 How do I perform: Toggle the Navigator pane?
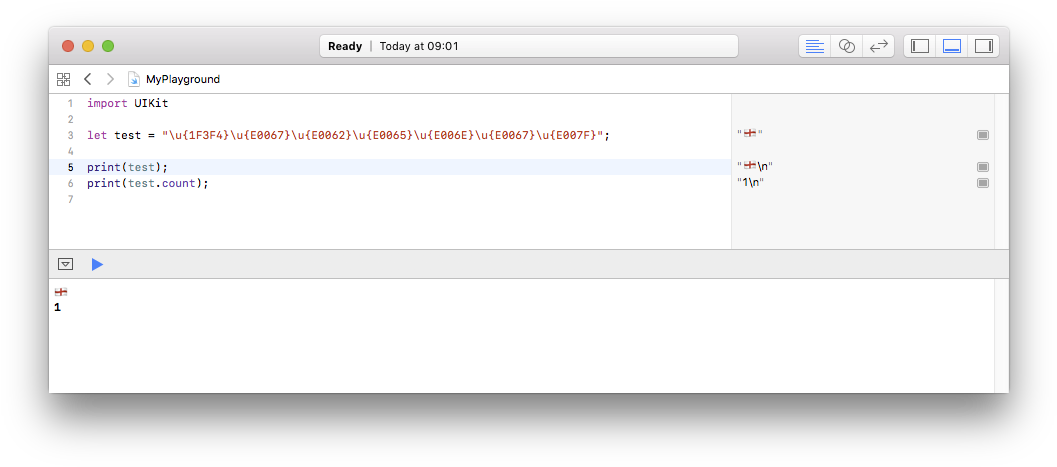tap(919, 46)
